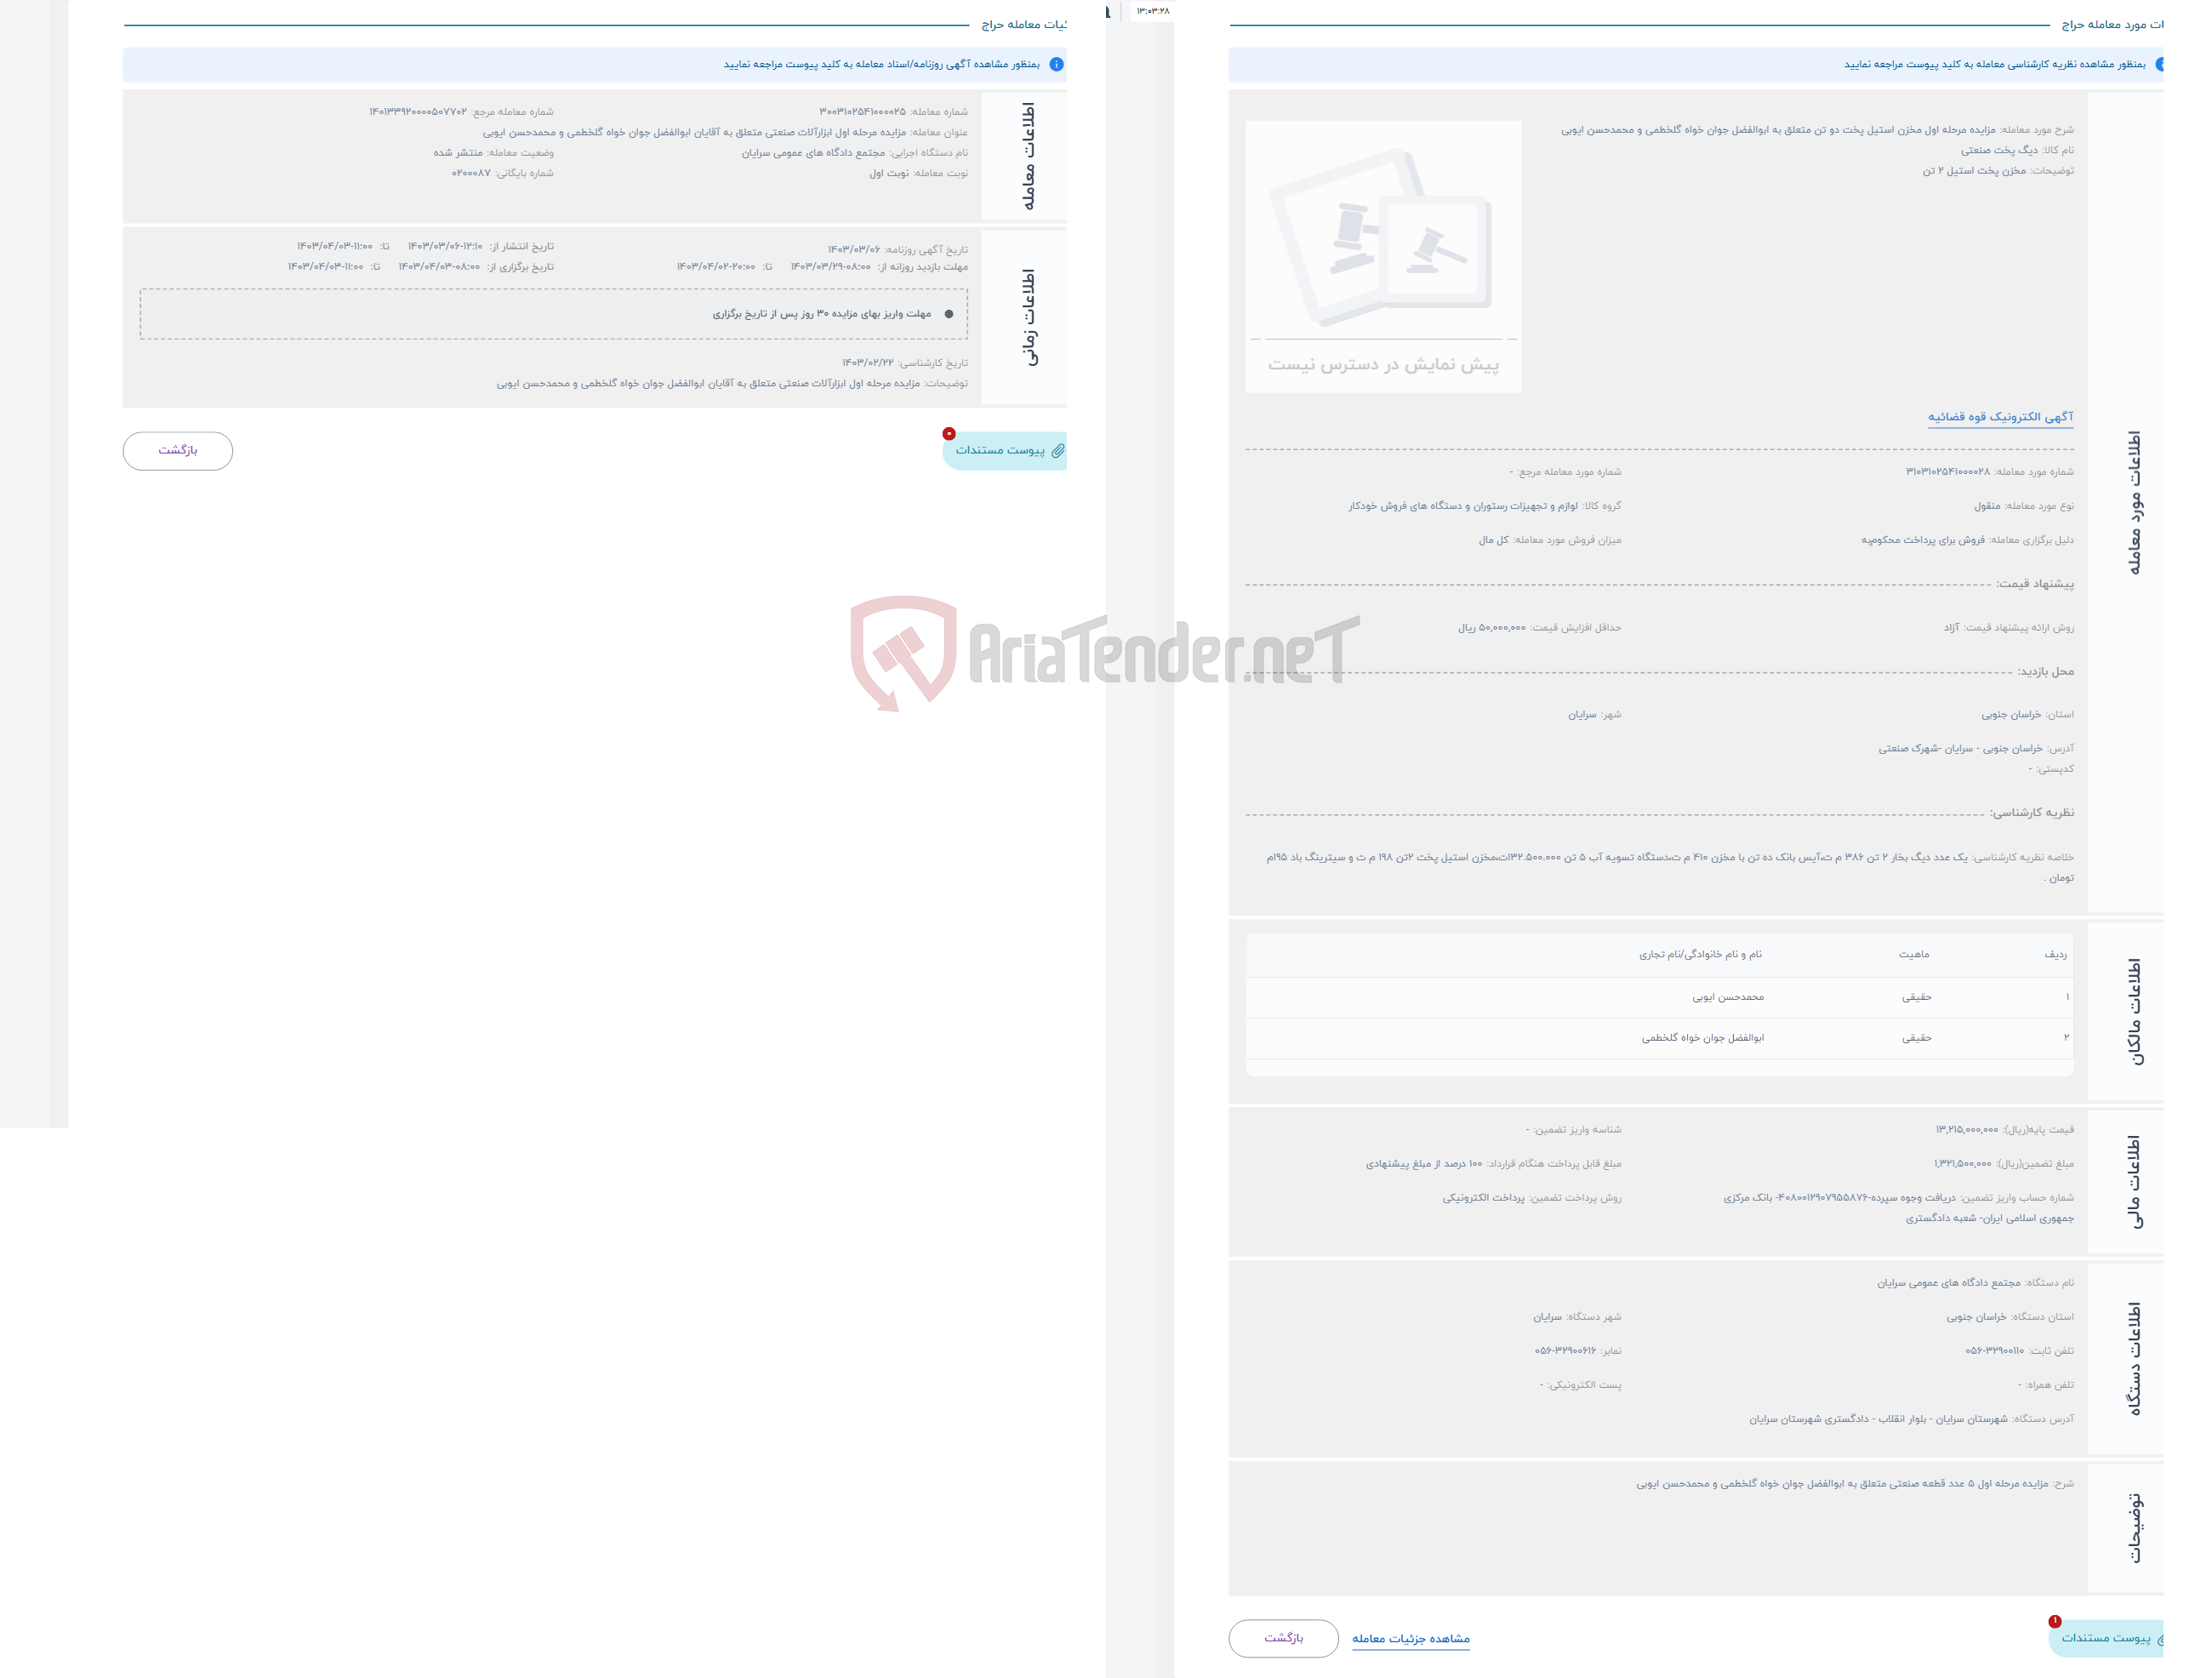Click the بازگشت button on left panel
This screenshot has width=2212, height=1678.
(174, 449)
